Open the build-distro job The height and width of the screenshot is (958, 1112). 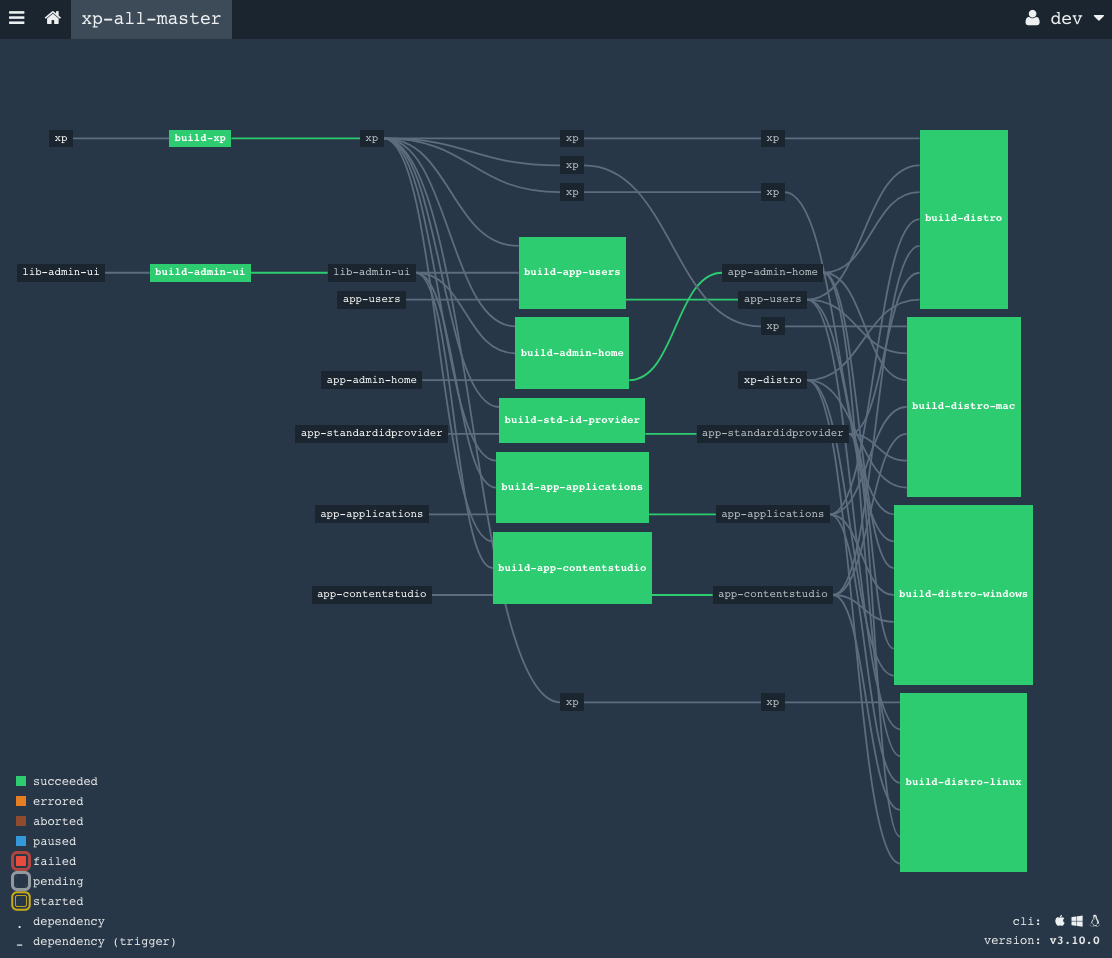click(x=964, y=218)
